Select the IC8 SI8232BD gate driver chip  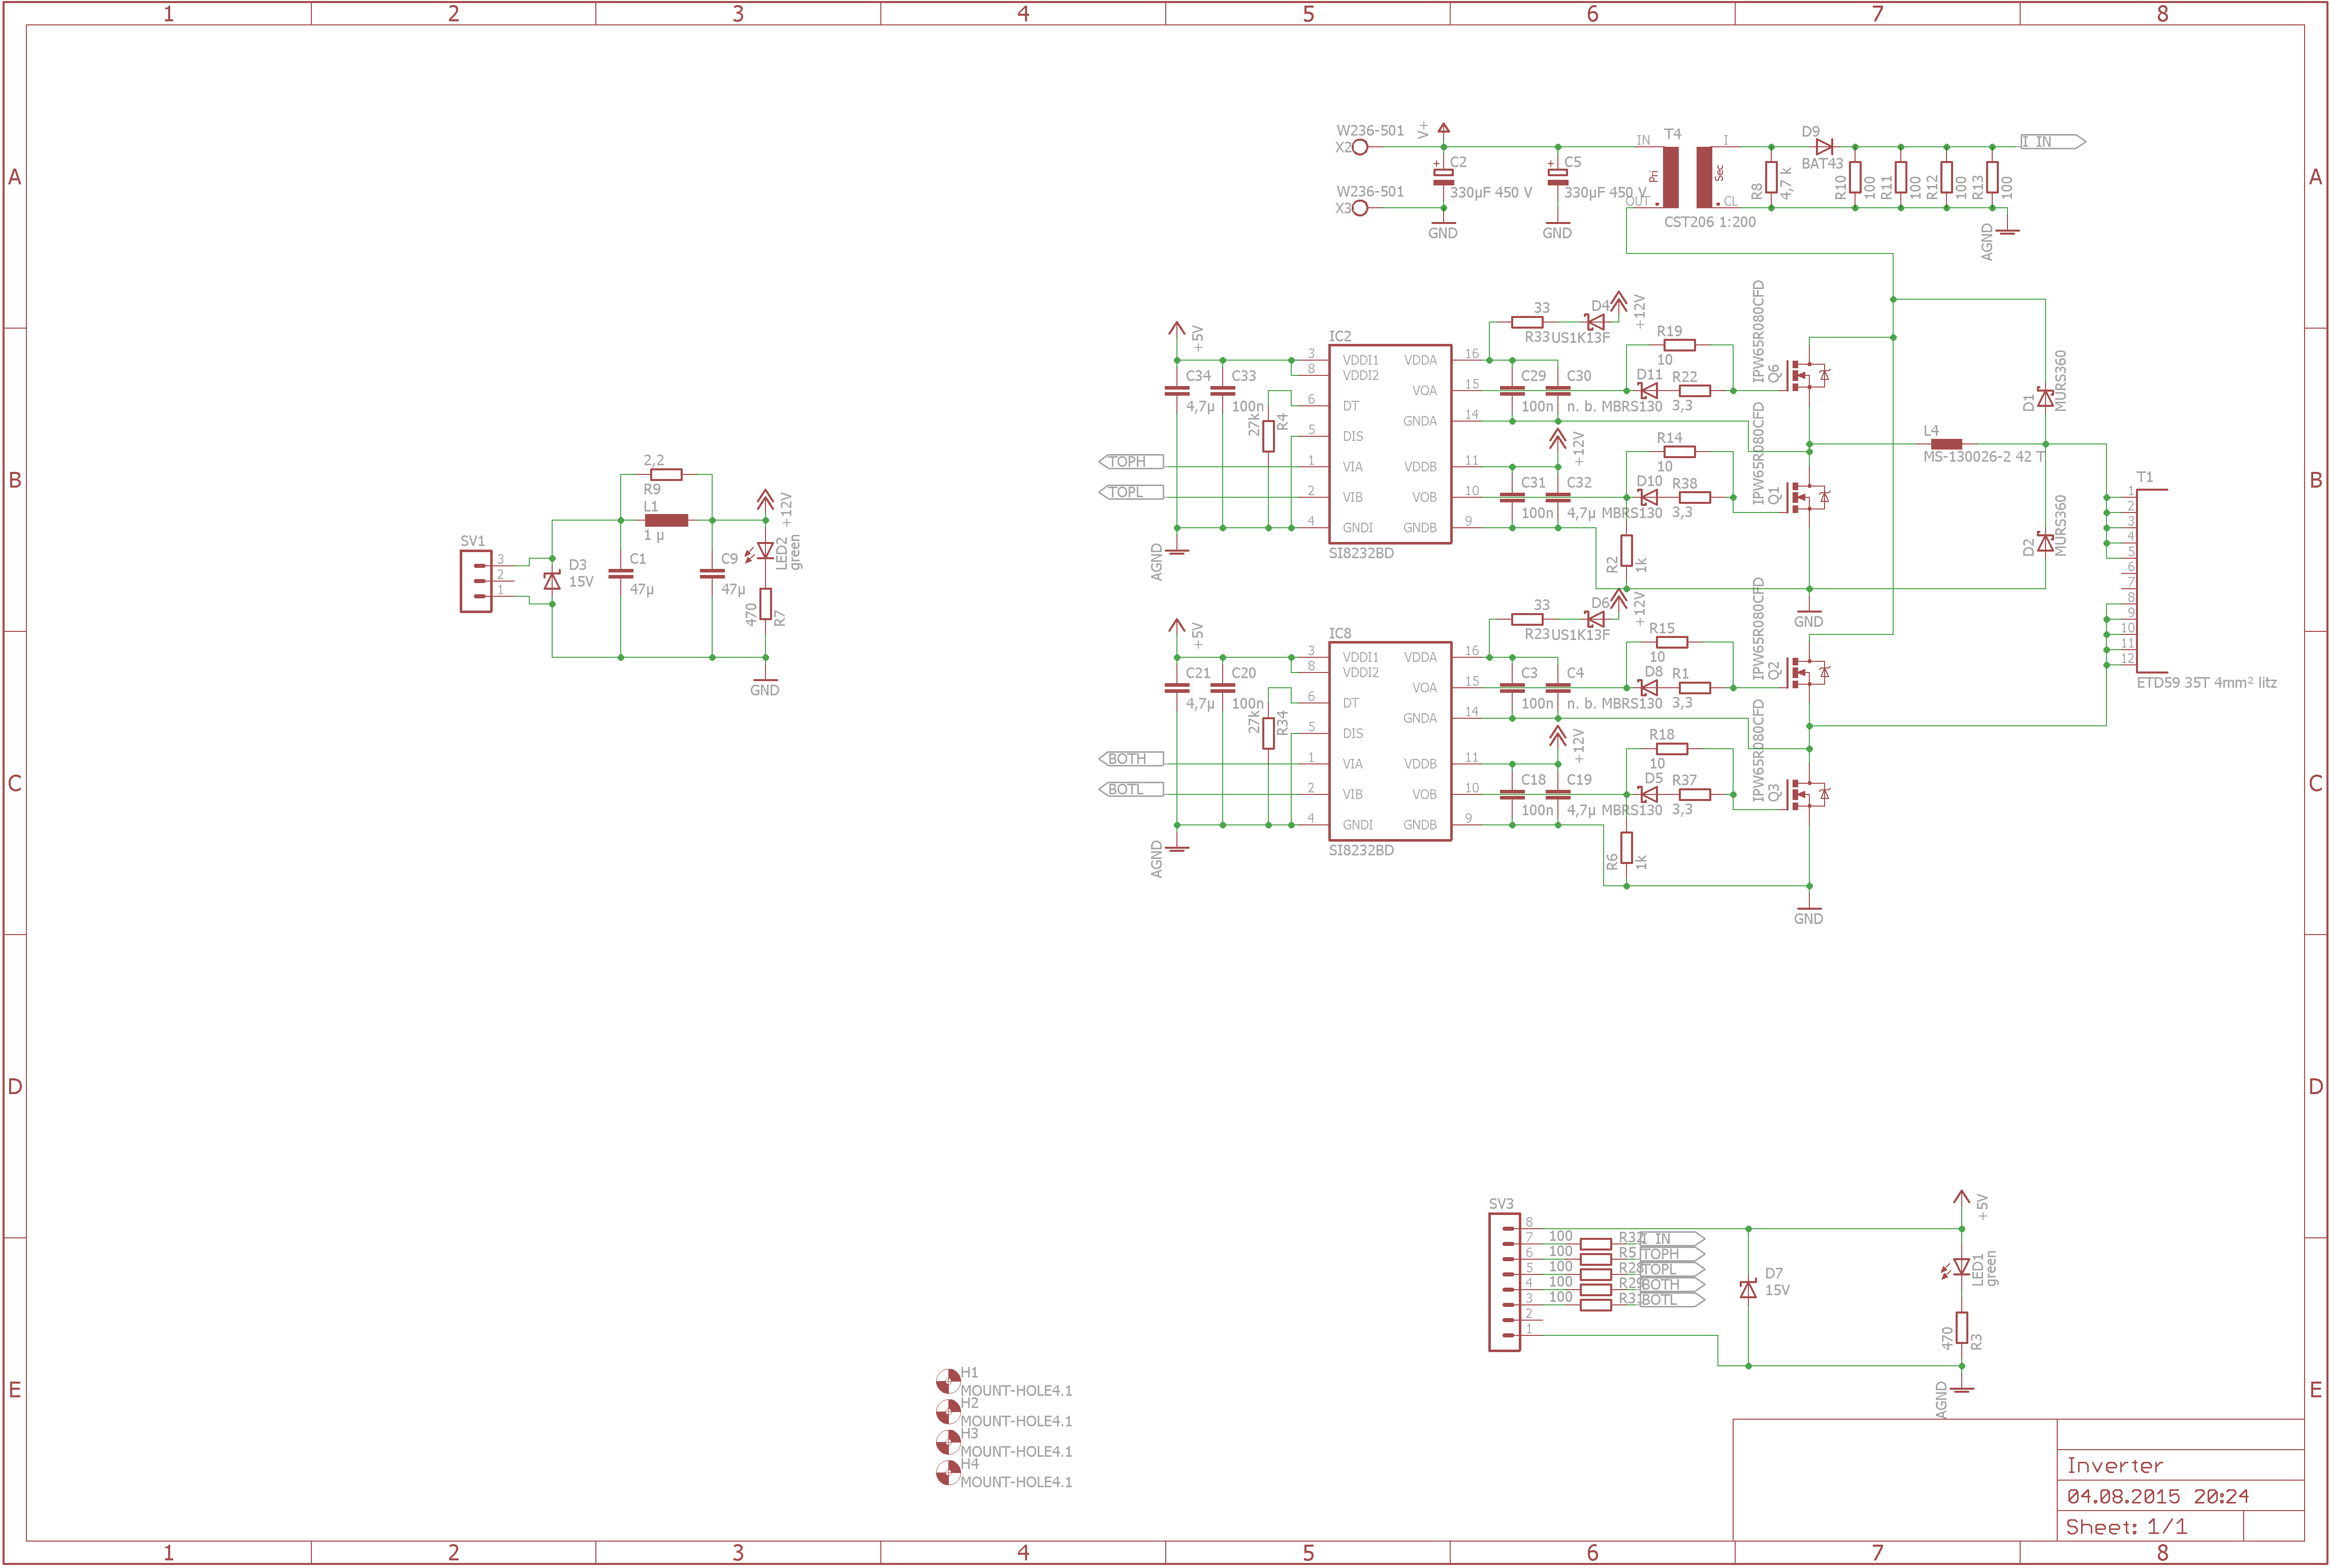point(1389,741)
